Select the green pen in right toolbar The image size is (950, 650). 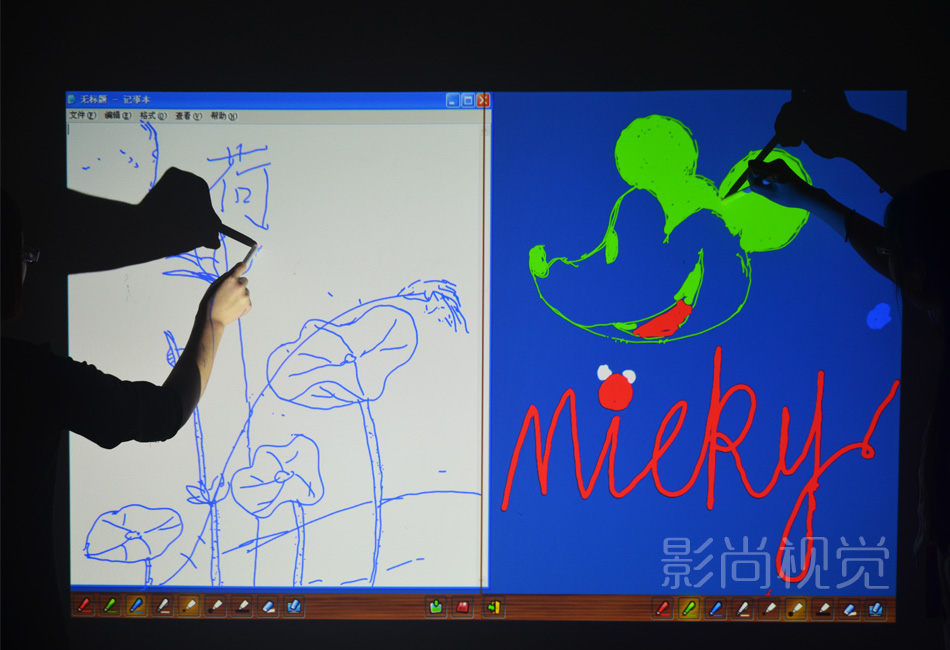pyautogui.click(x=689, y=608)
